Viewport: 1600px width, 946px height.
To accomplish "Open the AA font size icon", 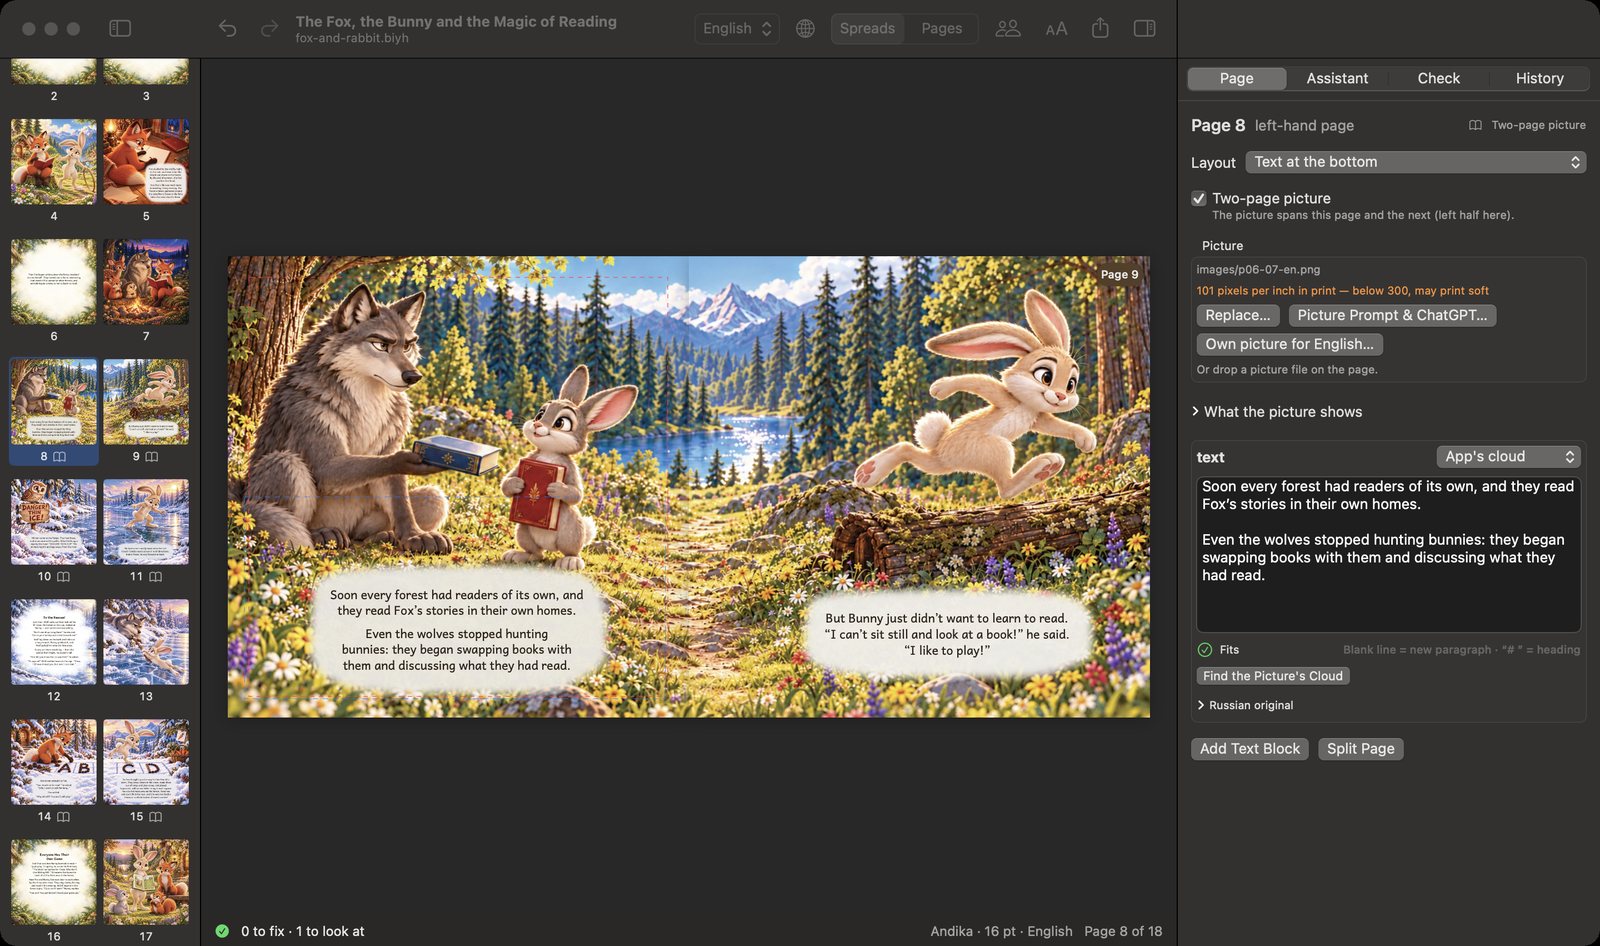I will (1056, 29).
